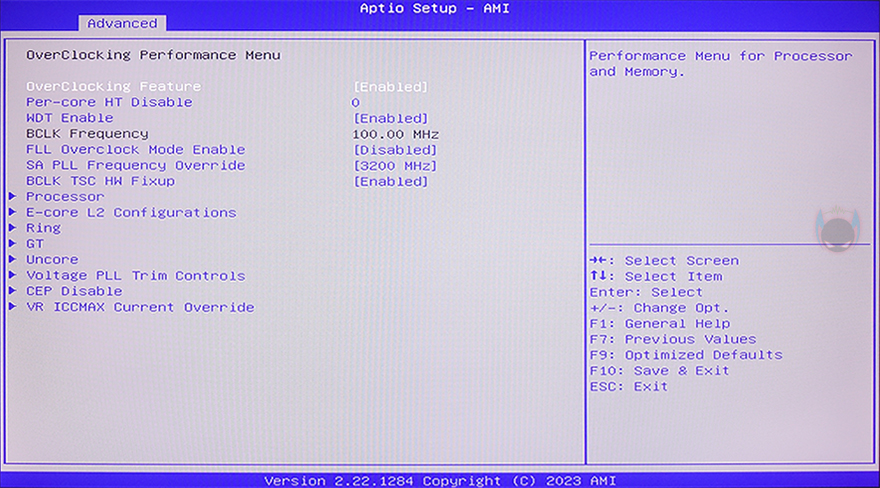Expand arrow next to Voltage PLL Trim Controls

(x=12, y=275)
